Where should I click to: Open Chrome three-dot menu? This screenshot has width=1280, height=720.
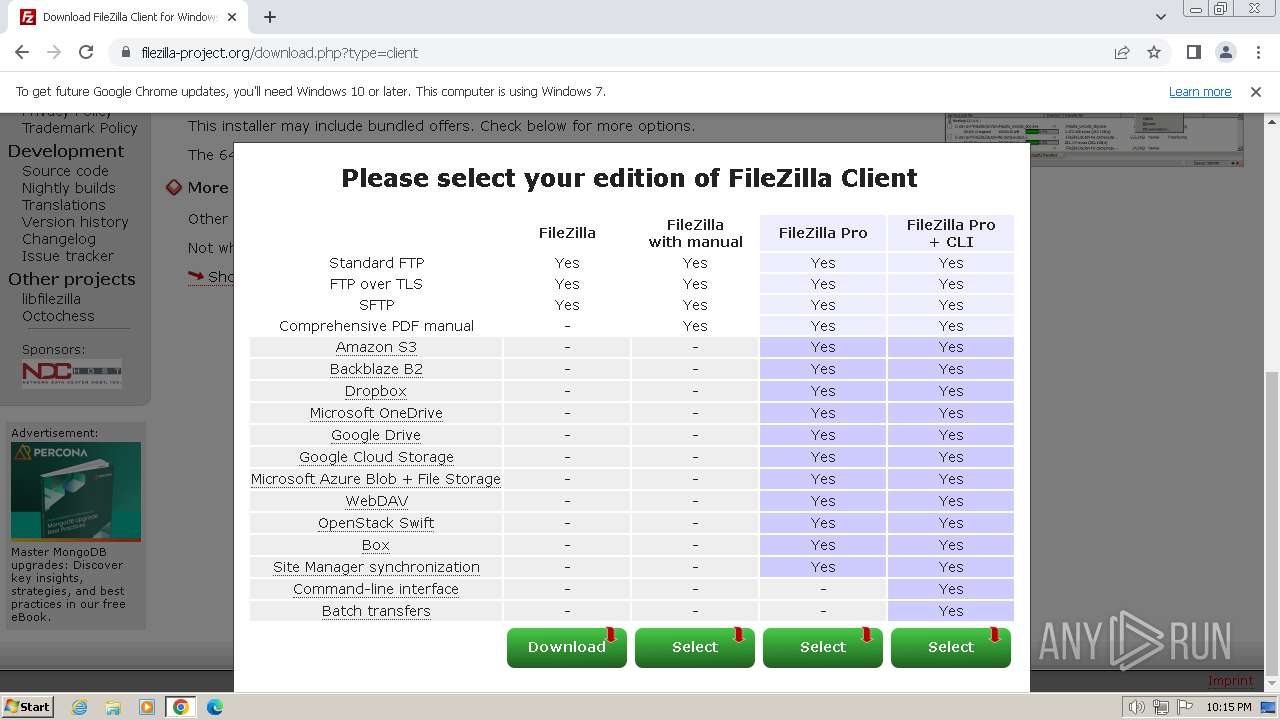coord(1257,53)
